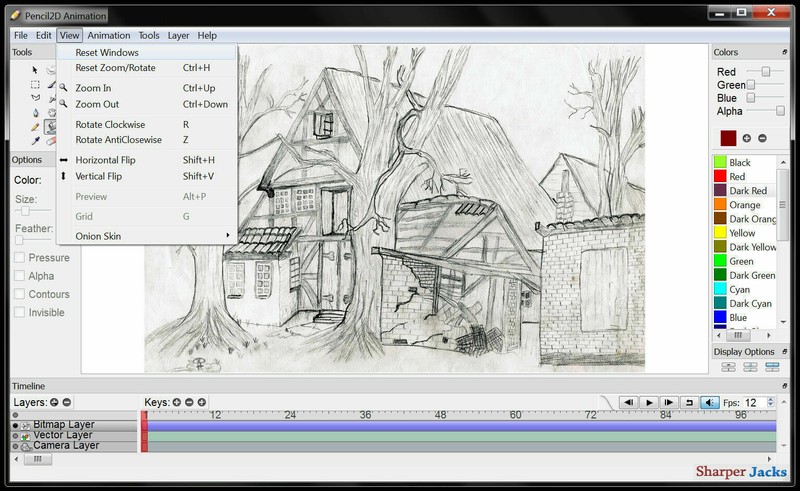800x491 pixels.
Task: Remove layer with Layers minus icon
Action: point(66,402)
